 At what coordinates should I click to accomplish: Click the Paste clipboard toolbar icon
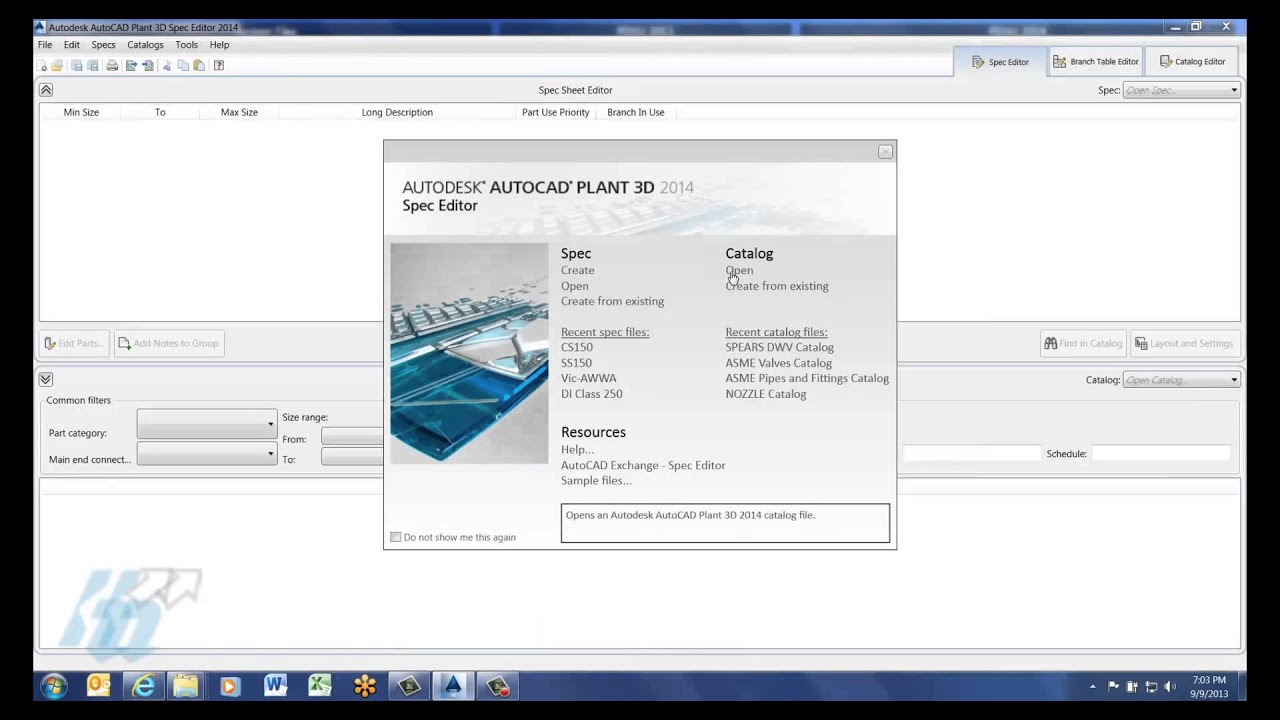click(199, 66)
